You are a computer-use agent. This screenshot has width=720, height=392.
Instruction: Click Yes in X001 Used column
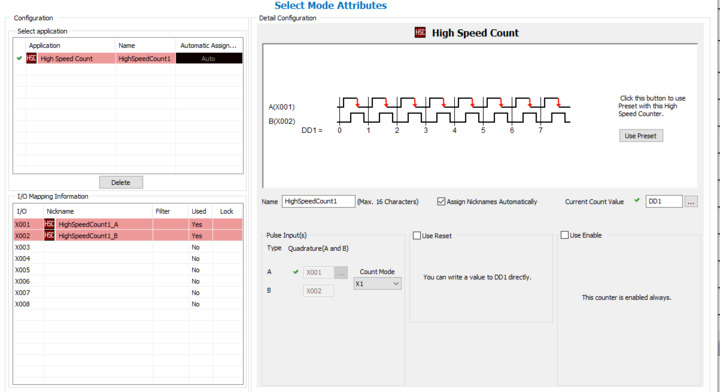[197, 224]
